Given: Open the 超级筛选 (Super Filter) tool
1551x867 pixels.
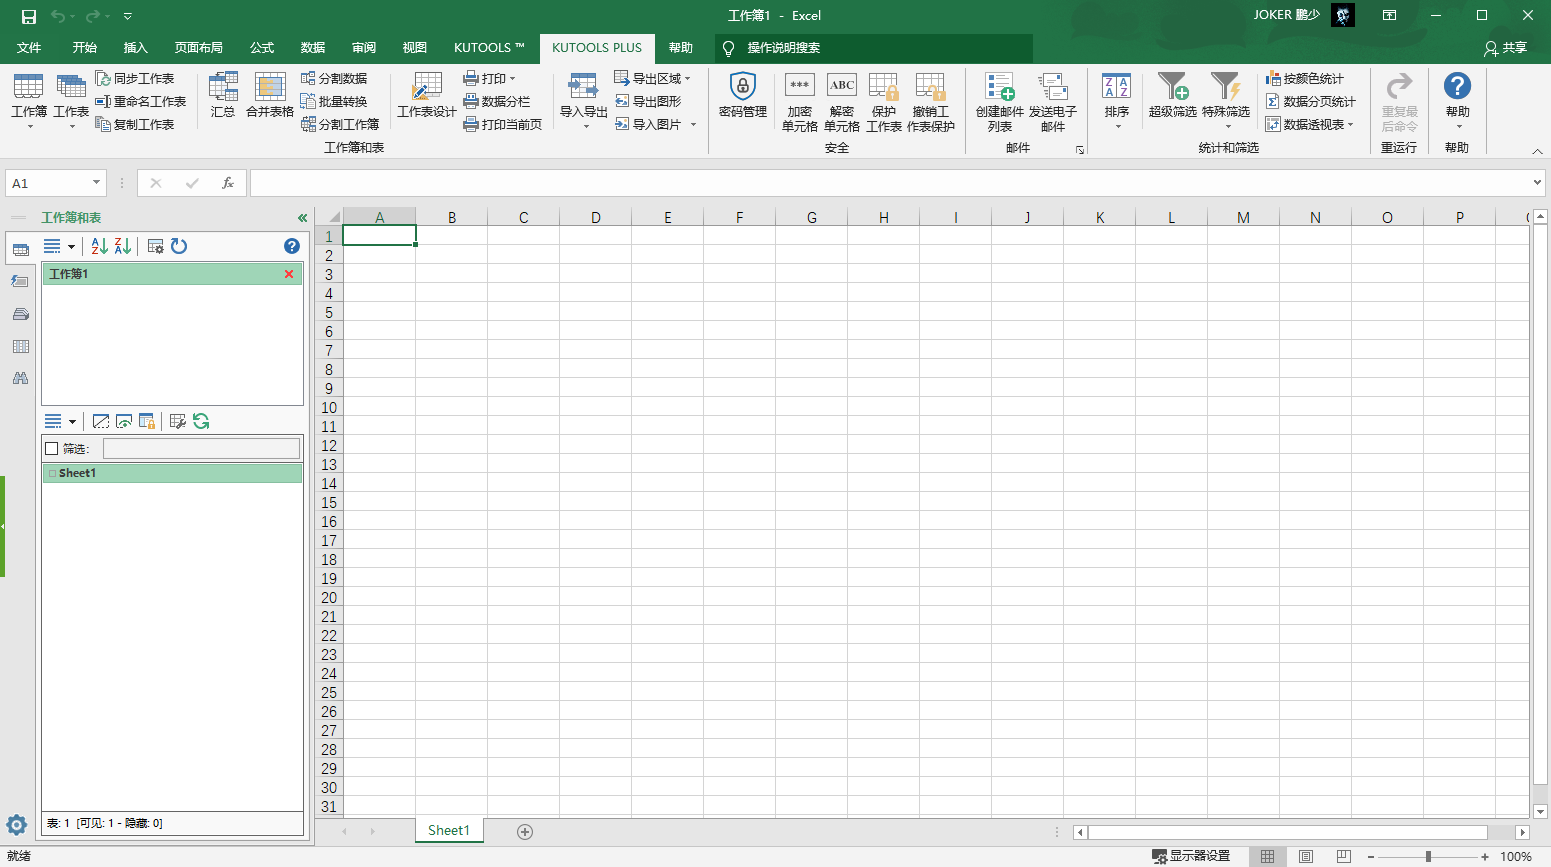Looking at the screenshot, I should [1171, 100].
